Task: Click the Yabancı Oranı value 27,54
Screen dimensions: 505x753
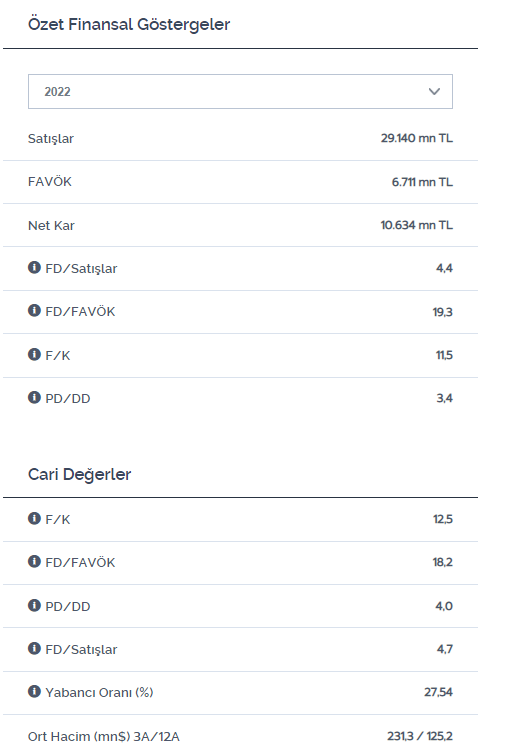Action: [x=438, y=692]
